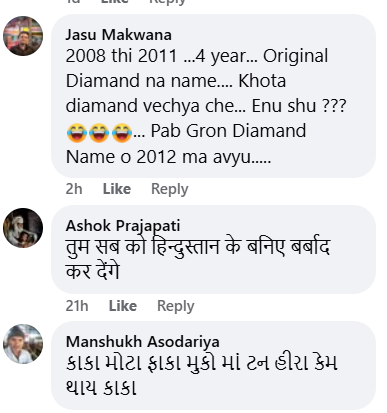The height and width of the screenshot is (413, 387).
Task: Click the middle laughing emoji in Jasu's comment
Action: (x=99, y=132)
